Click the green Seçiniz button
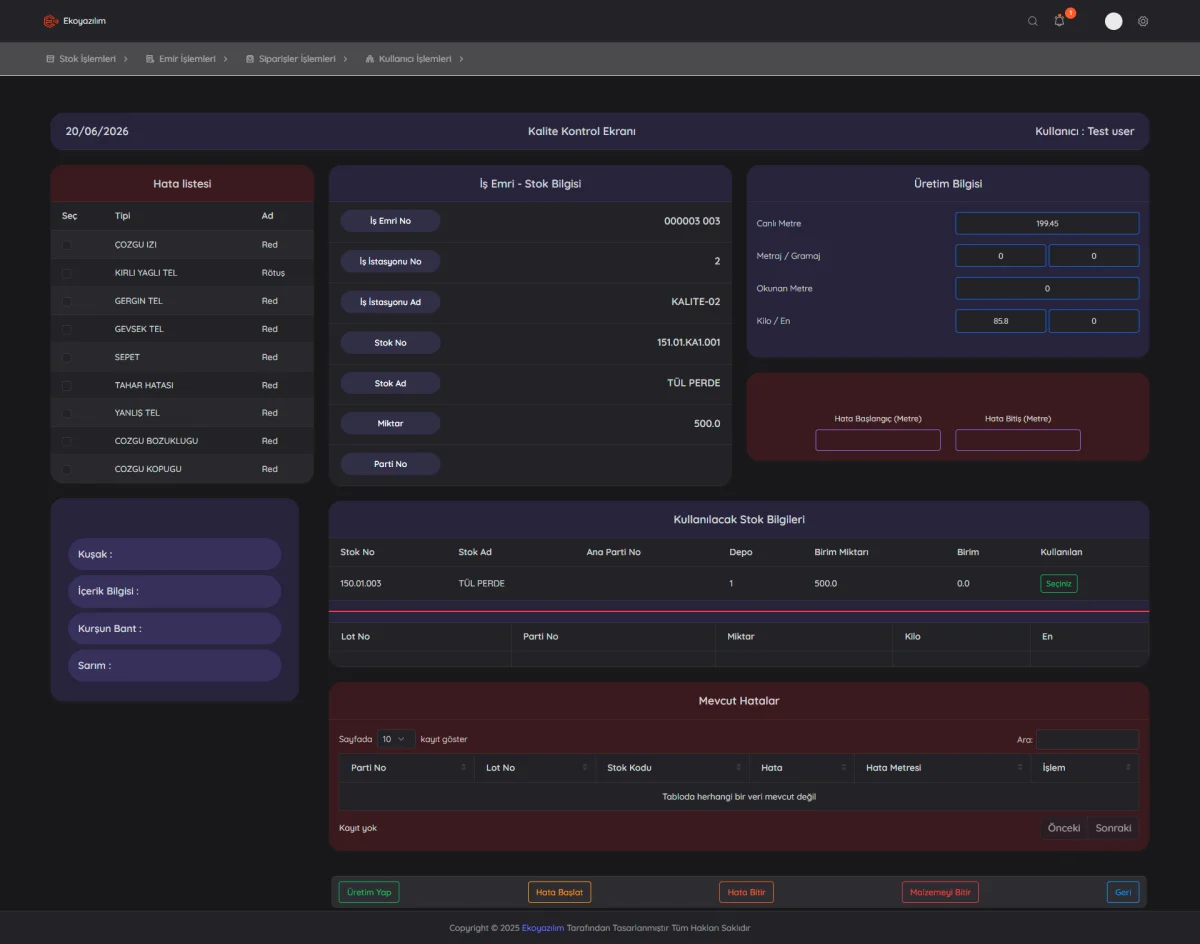Viewport: 1200px width, 944px height. tap(1059, 583)
